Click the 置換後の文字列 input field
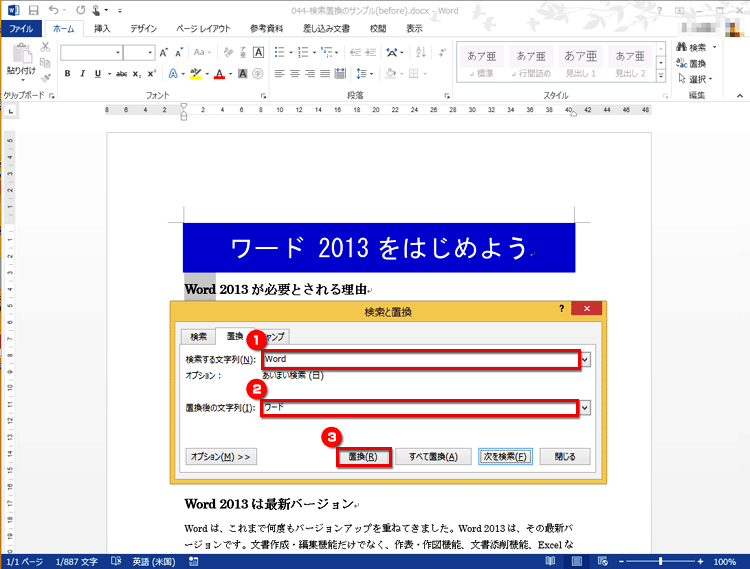 [420, 408]
